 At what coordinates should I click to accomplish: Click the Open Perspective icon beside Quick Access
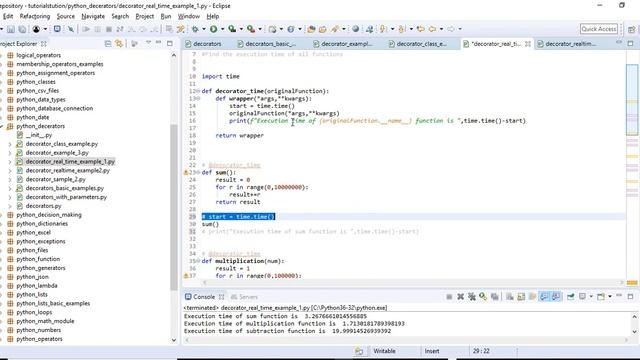(631, 29)
